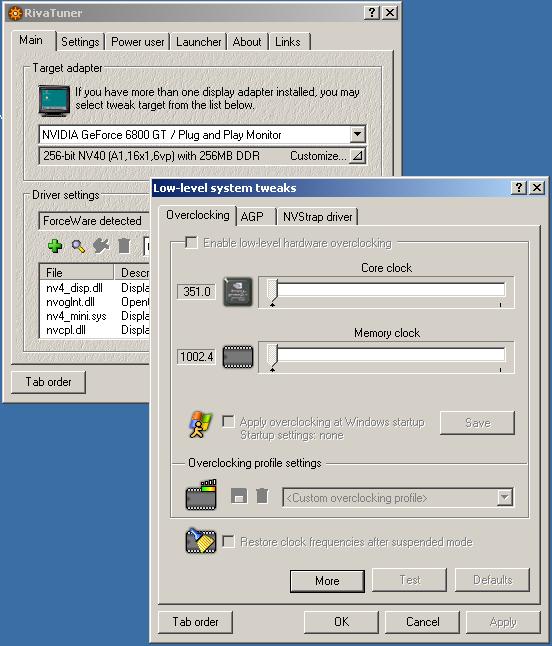Click the Cancel button
The height and width of the screenshot is (646, 552).
pos(422,622)
